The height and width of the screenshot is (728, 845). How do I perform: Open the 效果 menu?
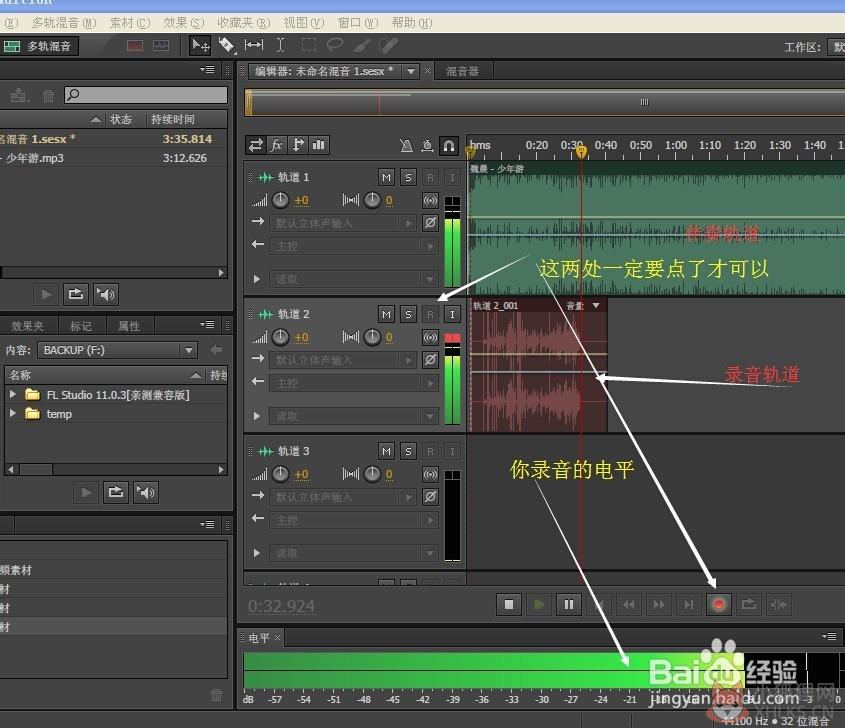[x=183, y=23]
